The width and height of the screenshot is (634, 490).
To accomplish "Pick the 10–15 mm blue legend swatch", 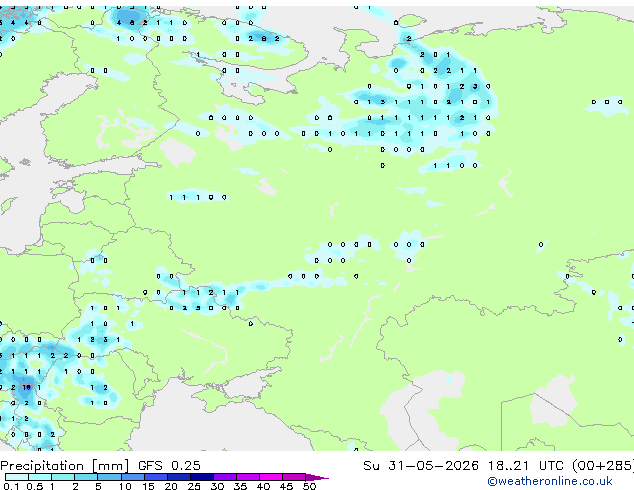I will 132,477.
